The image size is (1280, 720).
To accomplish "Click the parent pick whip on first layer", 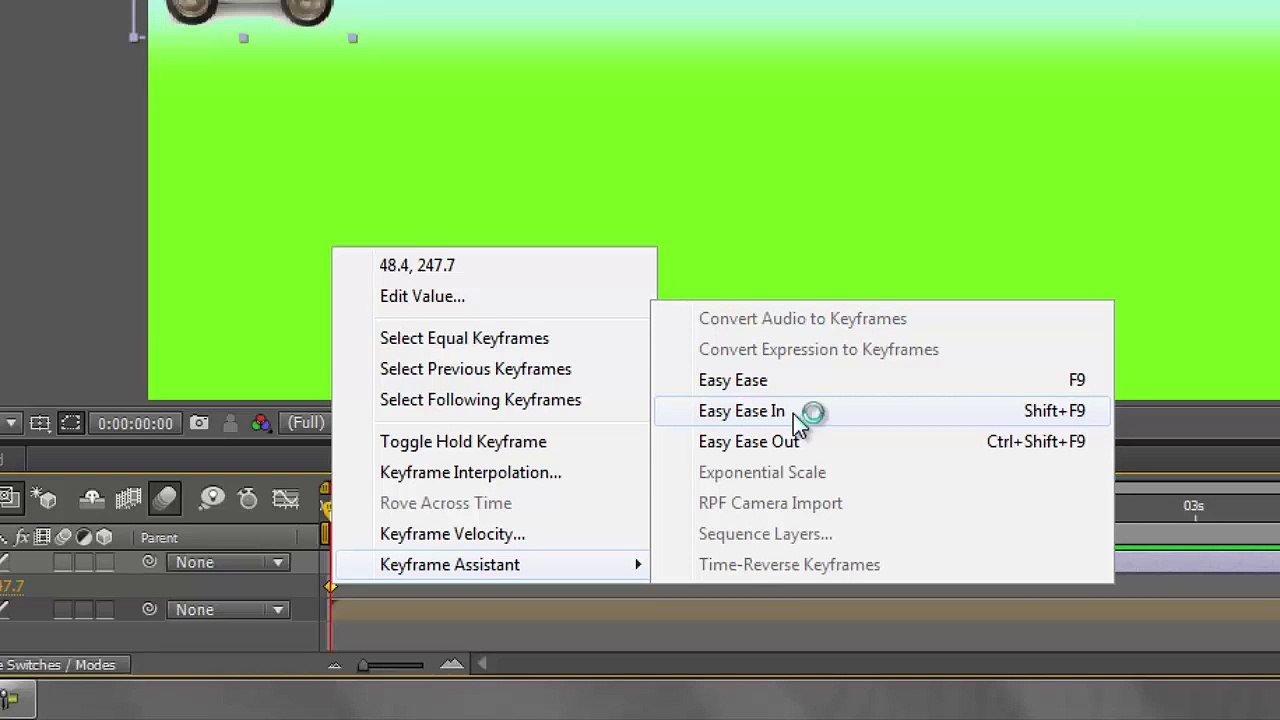I will (149, 562).
